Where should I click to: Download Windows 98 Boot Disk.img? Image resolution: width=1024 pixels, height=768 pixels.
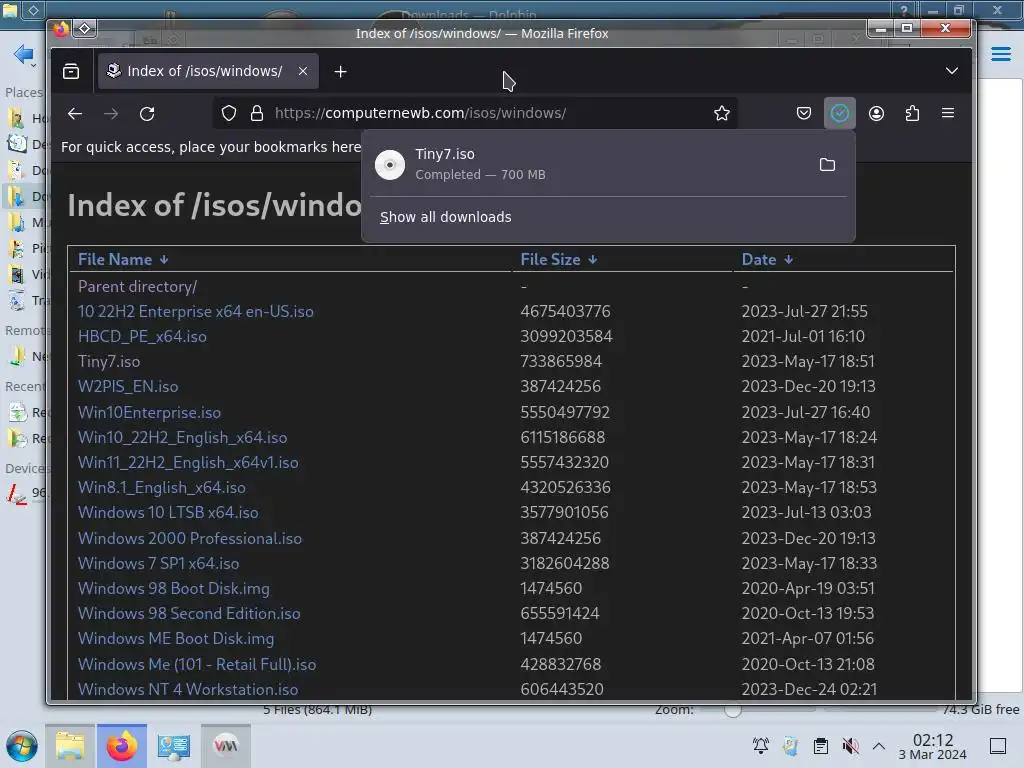pyautogui.click(x=173, y=588)
